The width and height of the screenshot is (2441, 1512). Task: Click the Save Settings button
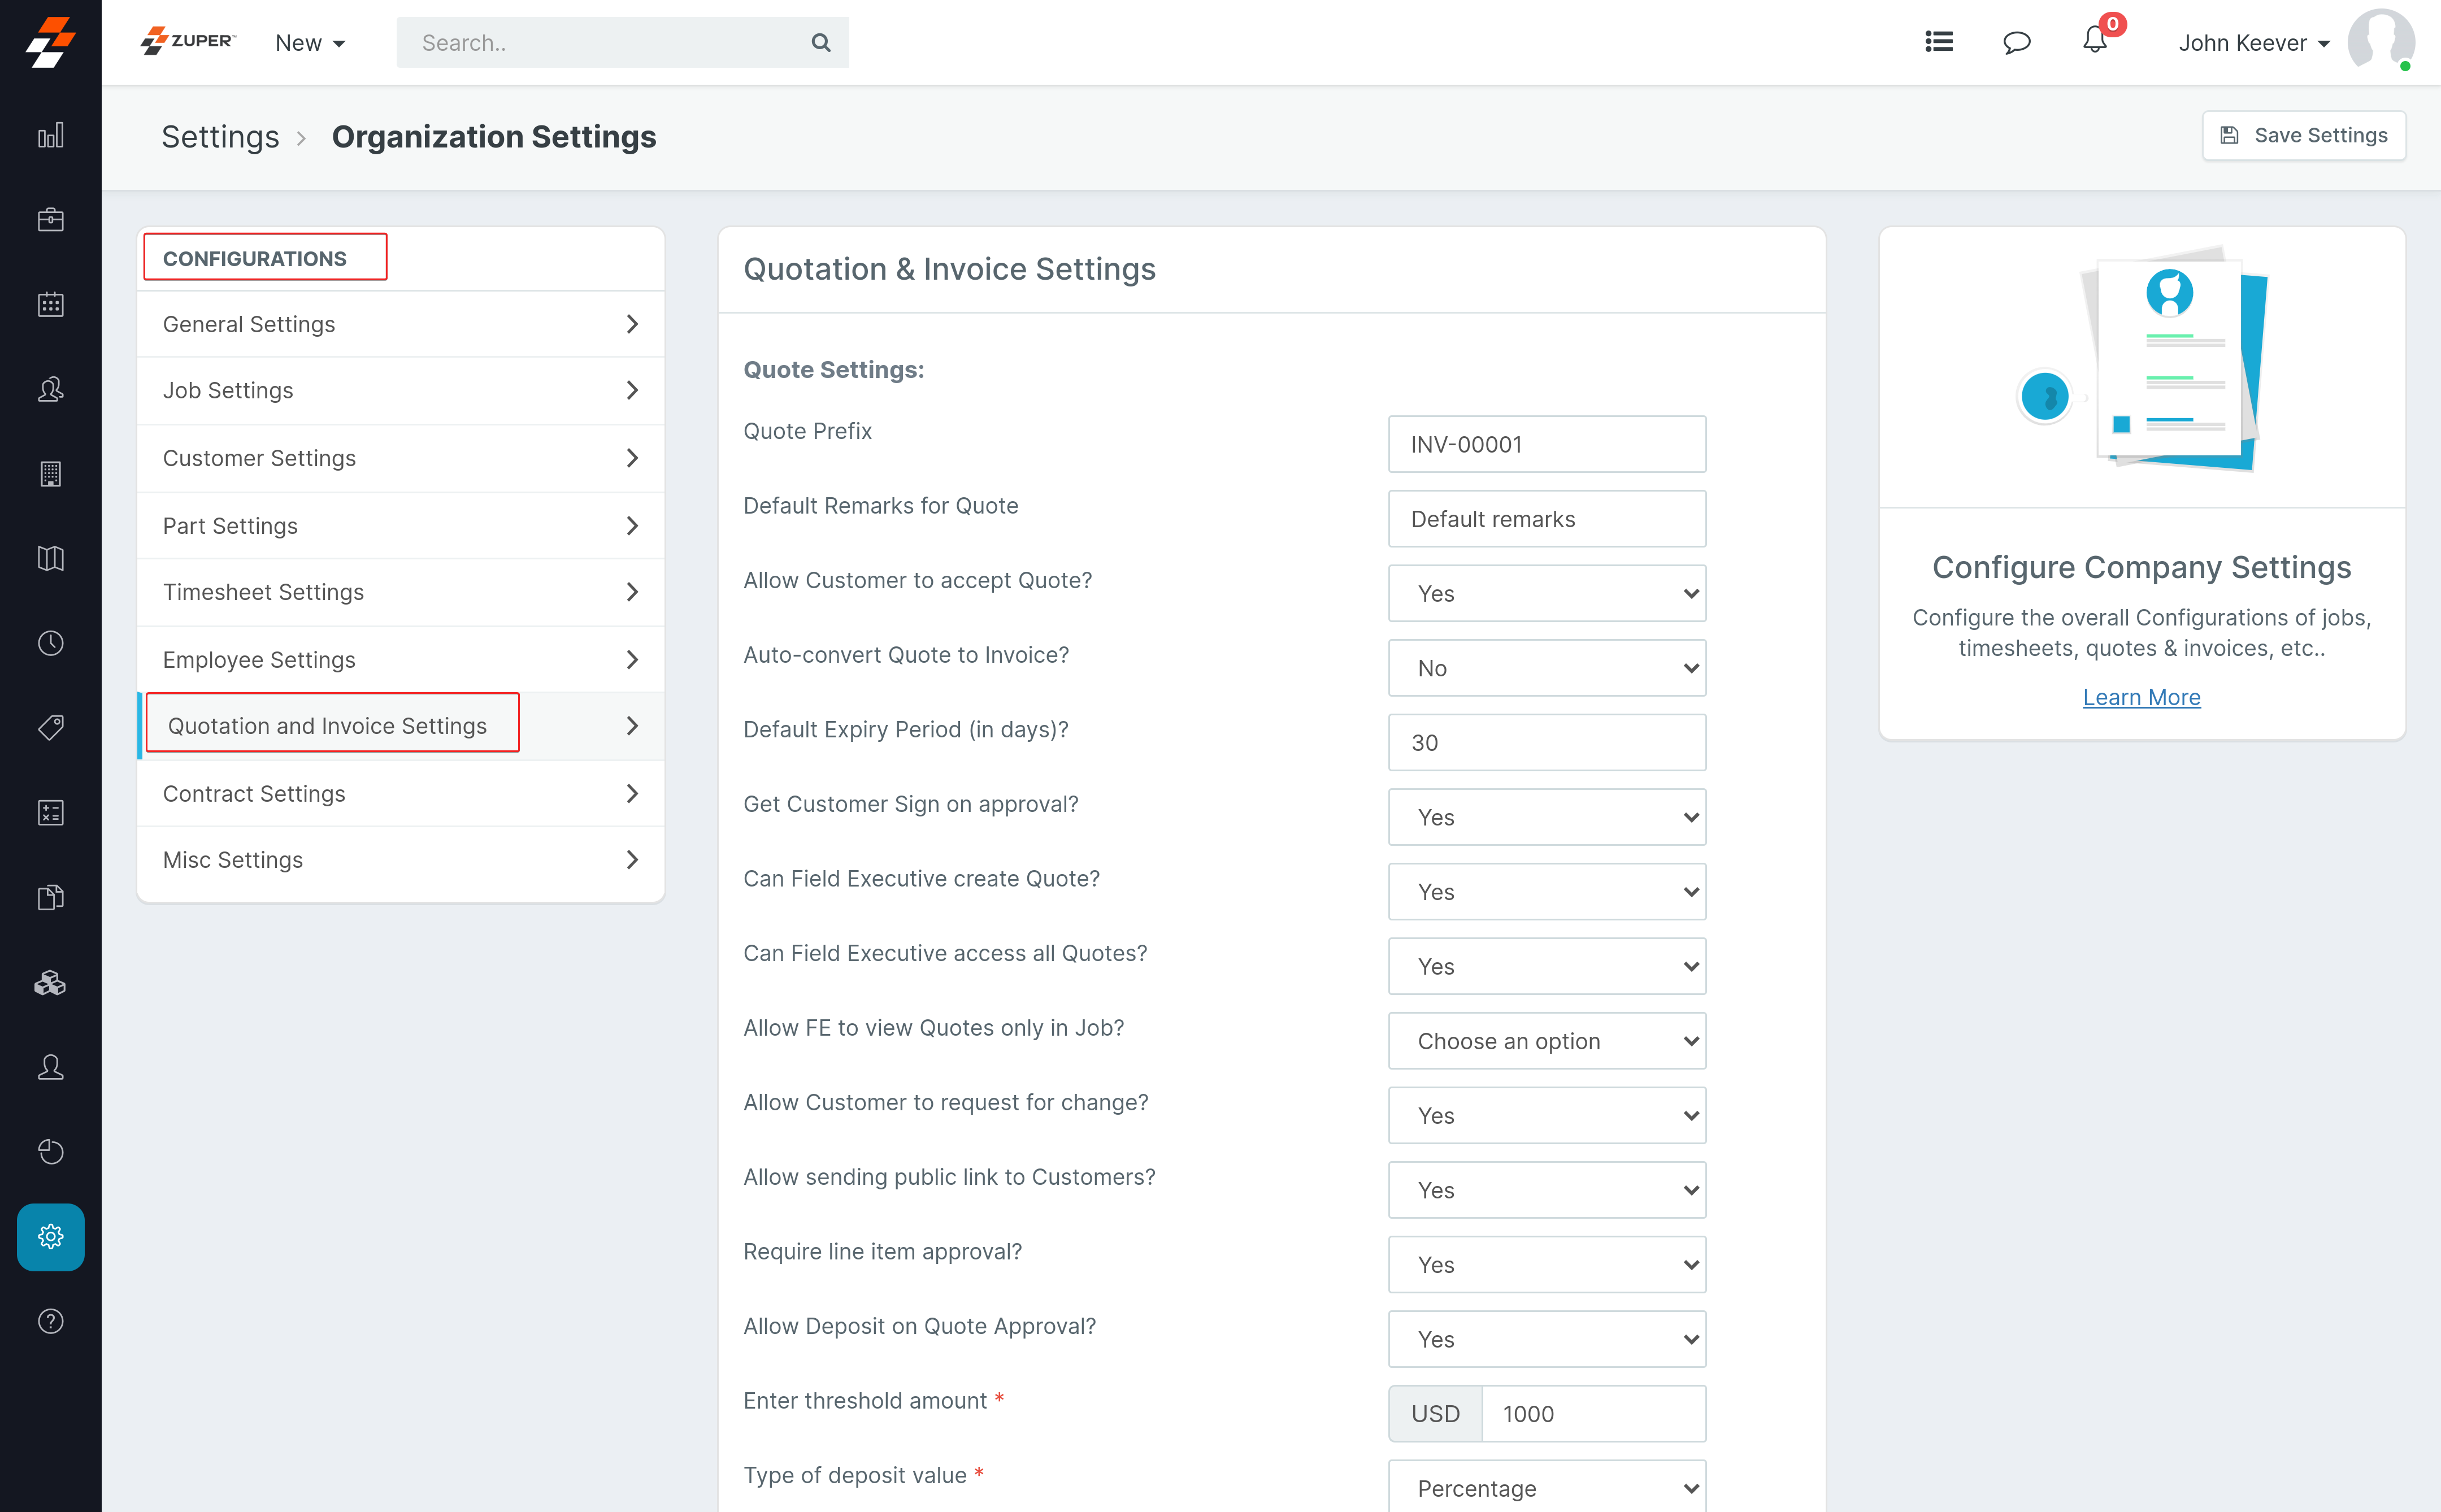click(x=2303, y=135)
